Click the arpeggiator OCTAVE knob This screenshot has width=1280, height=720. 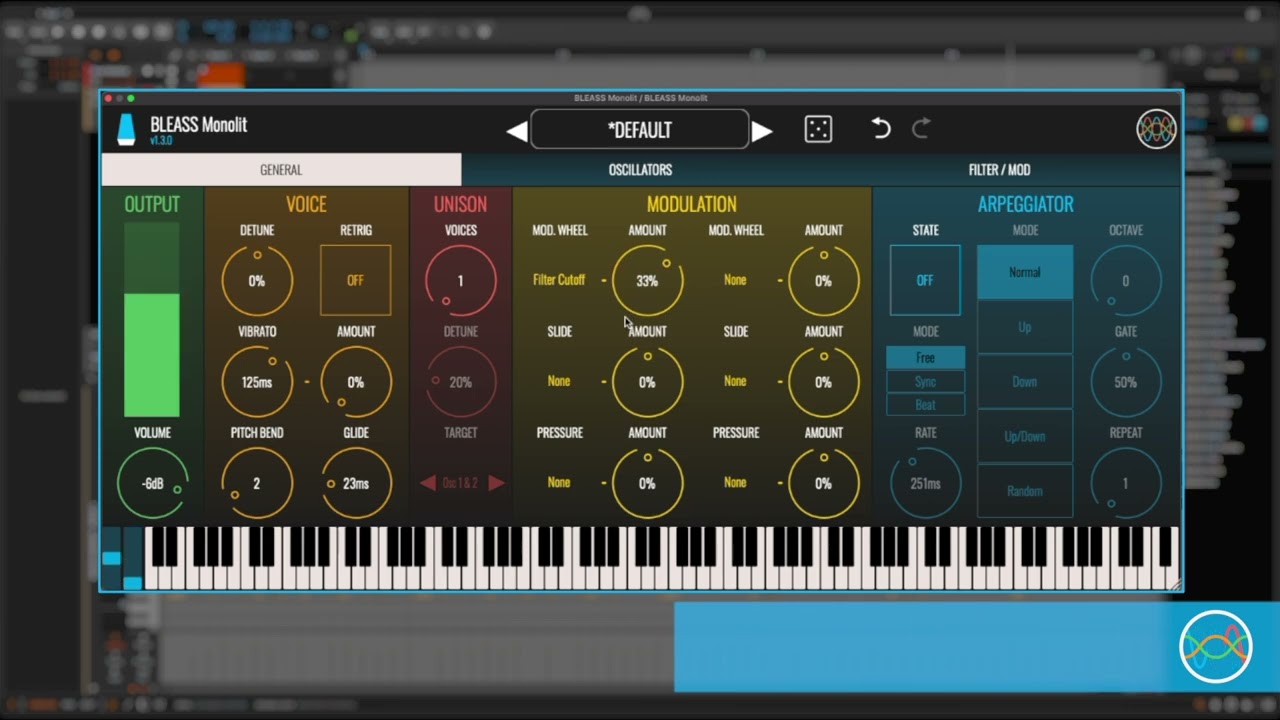coord(1125,281)
